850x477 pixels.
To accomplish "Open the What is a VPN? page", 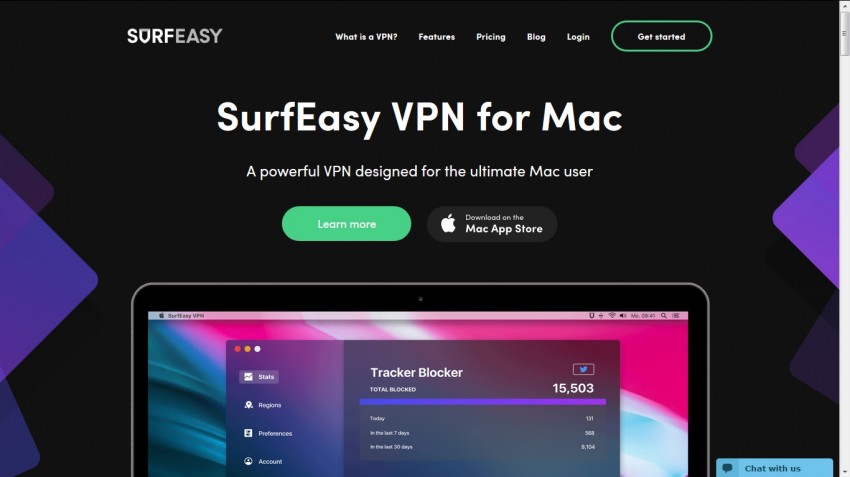I will (366, 37).
